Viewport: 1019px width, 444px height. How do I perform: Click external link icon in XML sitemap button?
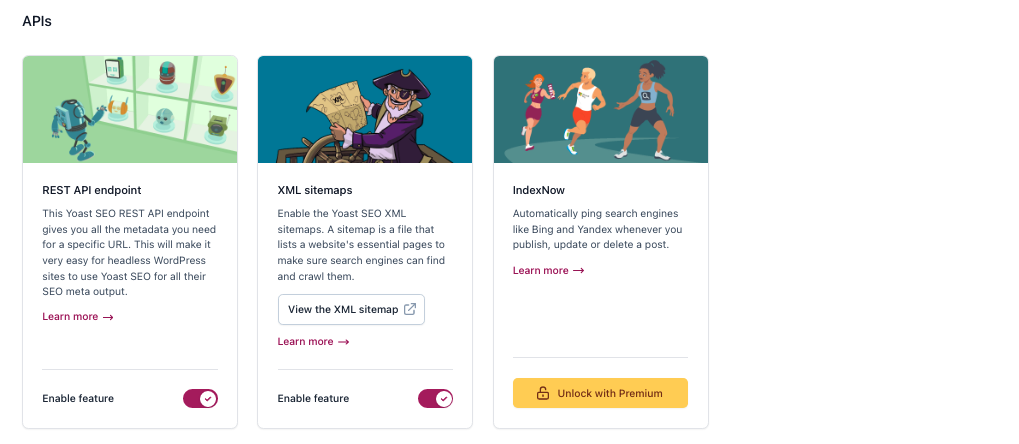tap(409, 309)
